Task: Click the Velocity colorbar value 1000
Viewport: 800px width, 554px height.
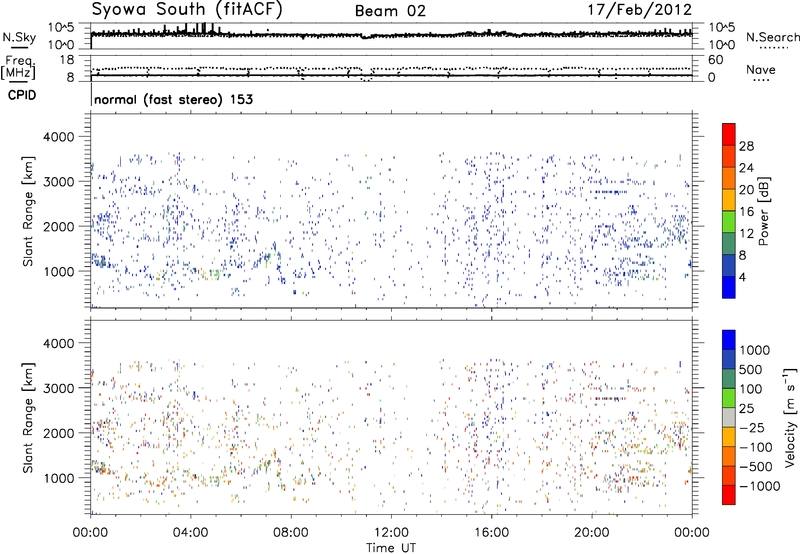Action: click(x=755, y=350)
